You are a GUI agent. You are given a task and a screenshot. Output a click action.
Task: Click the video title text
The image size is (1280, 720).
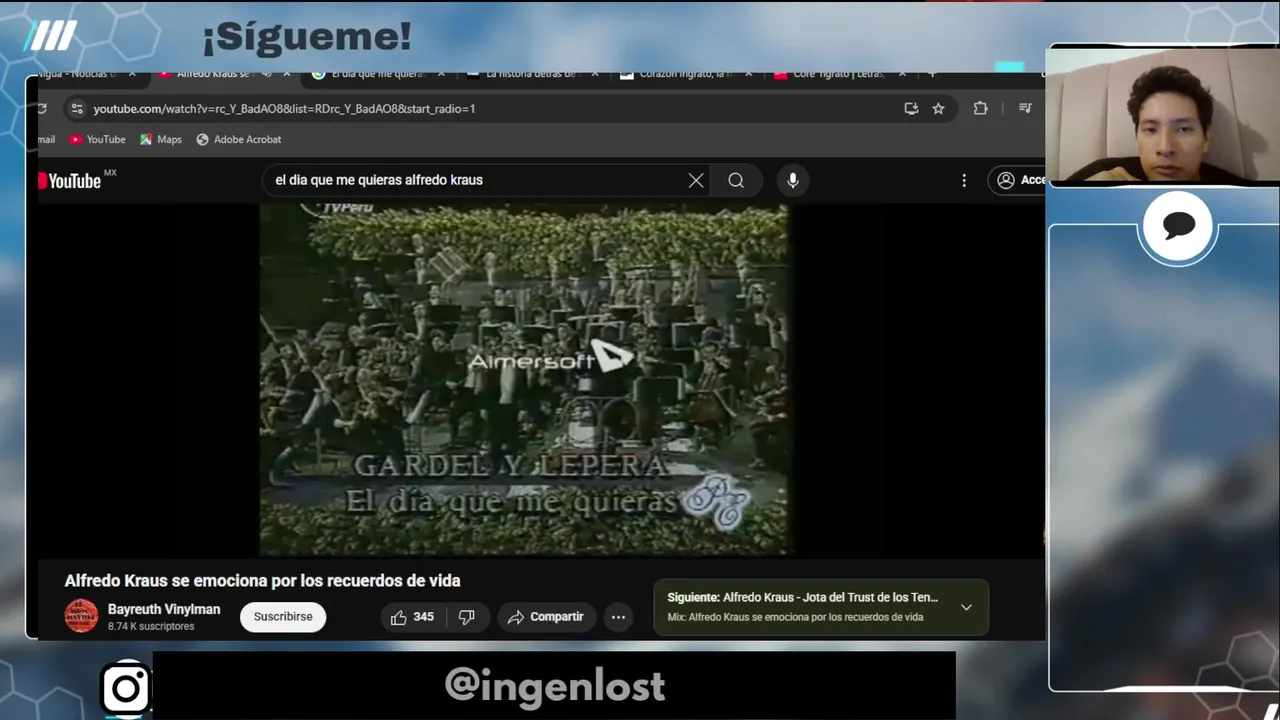(262, 581)
